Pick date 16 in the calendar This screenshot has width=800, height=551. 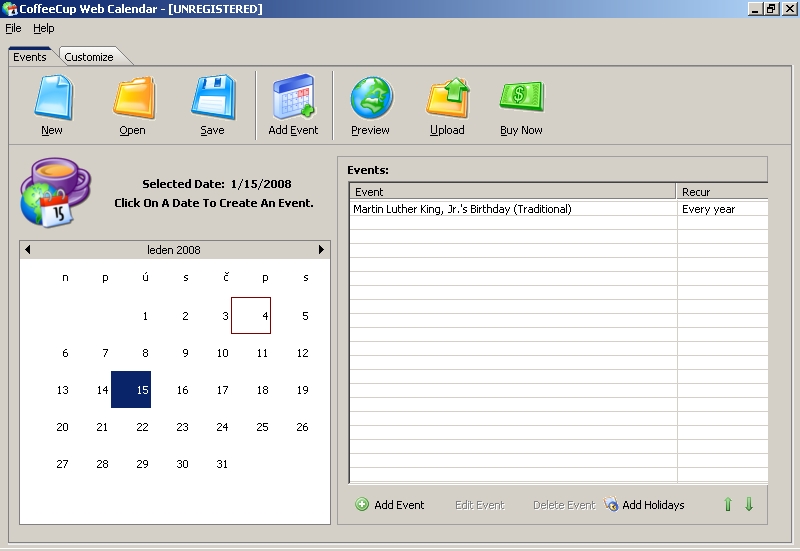(182, 390)
